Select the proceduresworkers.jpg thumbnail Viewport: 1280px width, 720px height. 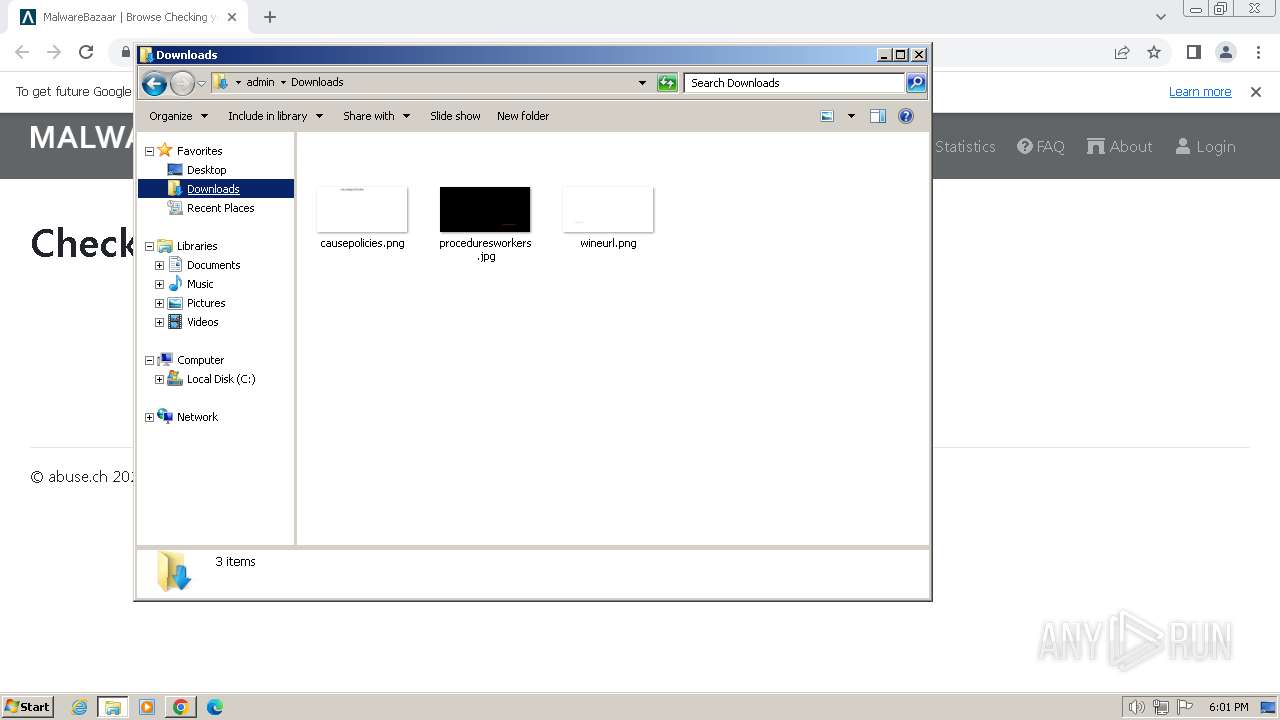(485, 209)
